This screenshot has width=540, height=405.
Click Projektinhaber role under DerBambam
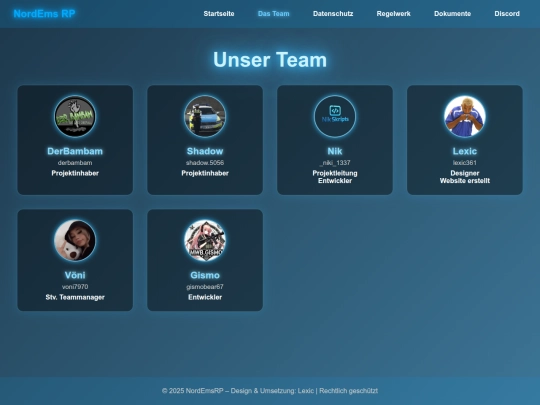[75, 173]
